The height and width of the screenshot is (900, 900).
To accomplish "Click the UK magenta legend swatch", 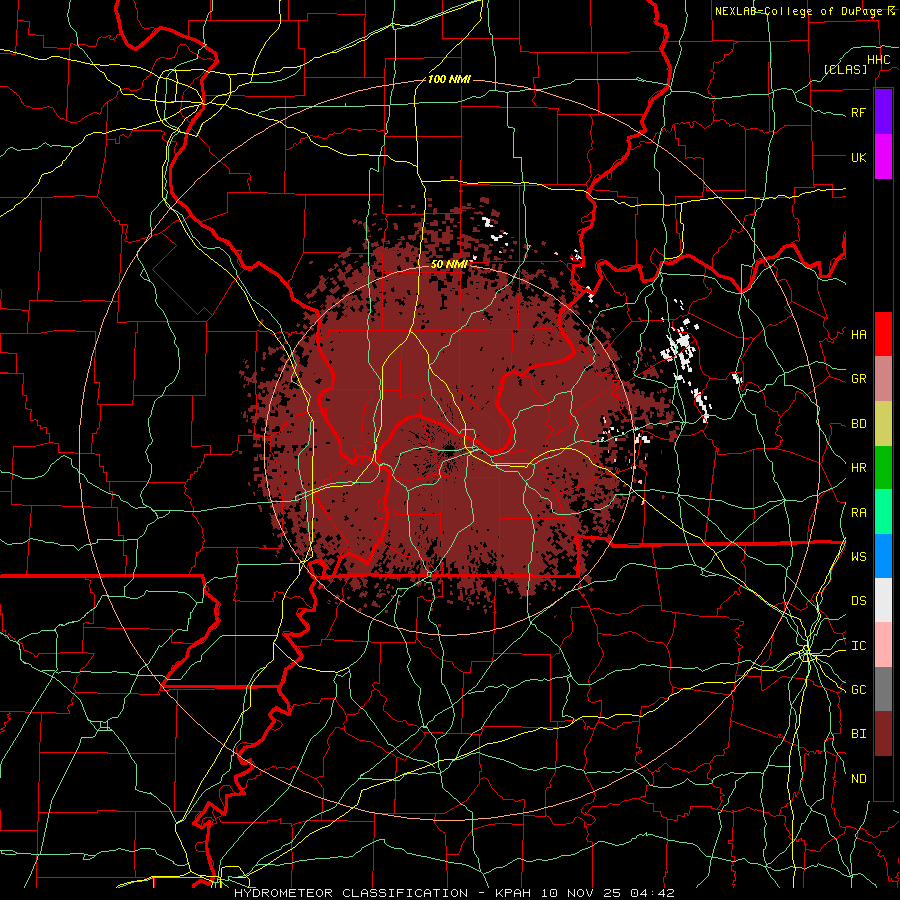I will (x=883, y=157).
